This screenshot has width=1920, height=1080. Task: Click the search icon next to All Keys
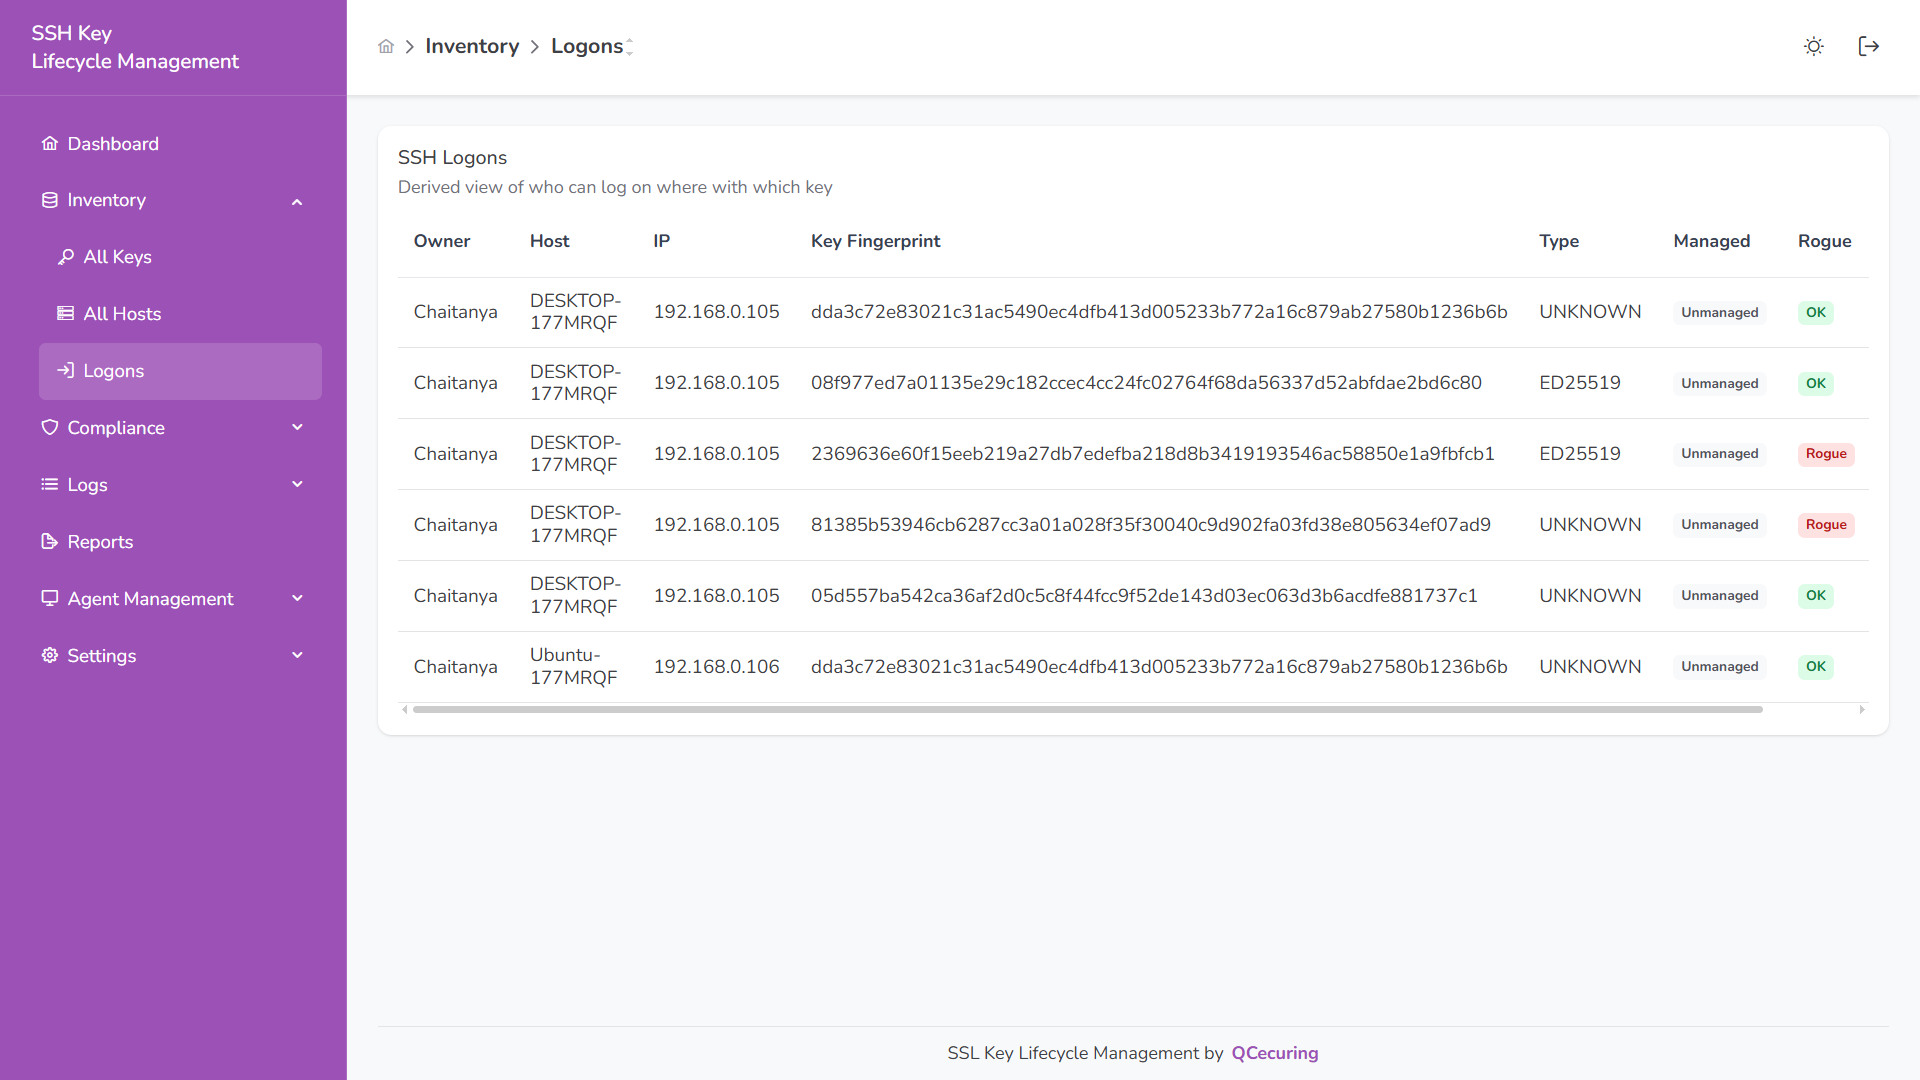pyautogui.click(x=66, y=256)
